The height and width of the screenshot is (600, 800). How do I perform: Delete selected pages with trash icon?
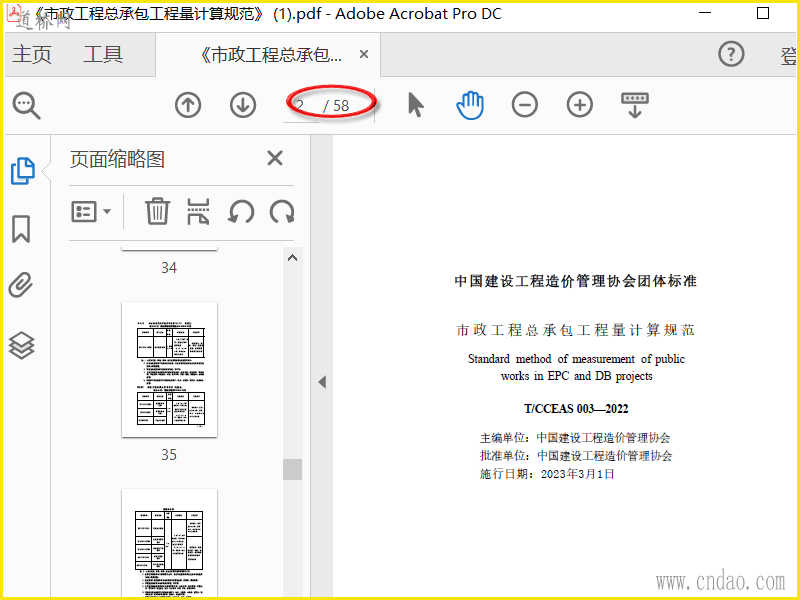click(157, 211)
